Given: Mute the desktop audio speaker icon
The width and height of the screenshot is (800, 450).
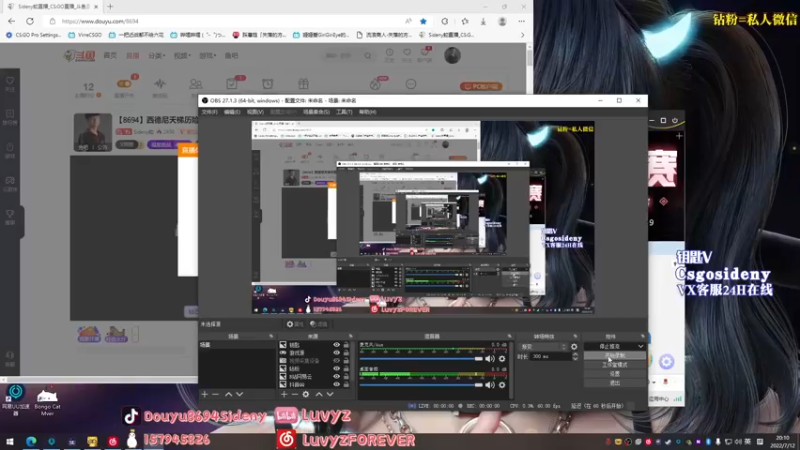Looking at the screenshot, I should coord(490,385).
